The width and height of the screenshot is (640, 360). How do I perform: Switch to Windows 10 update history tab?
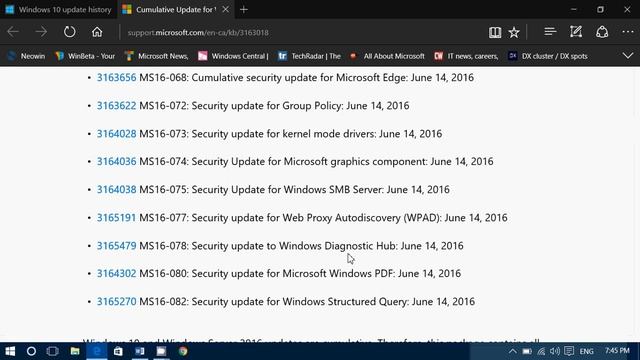(59, 9)
